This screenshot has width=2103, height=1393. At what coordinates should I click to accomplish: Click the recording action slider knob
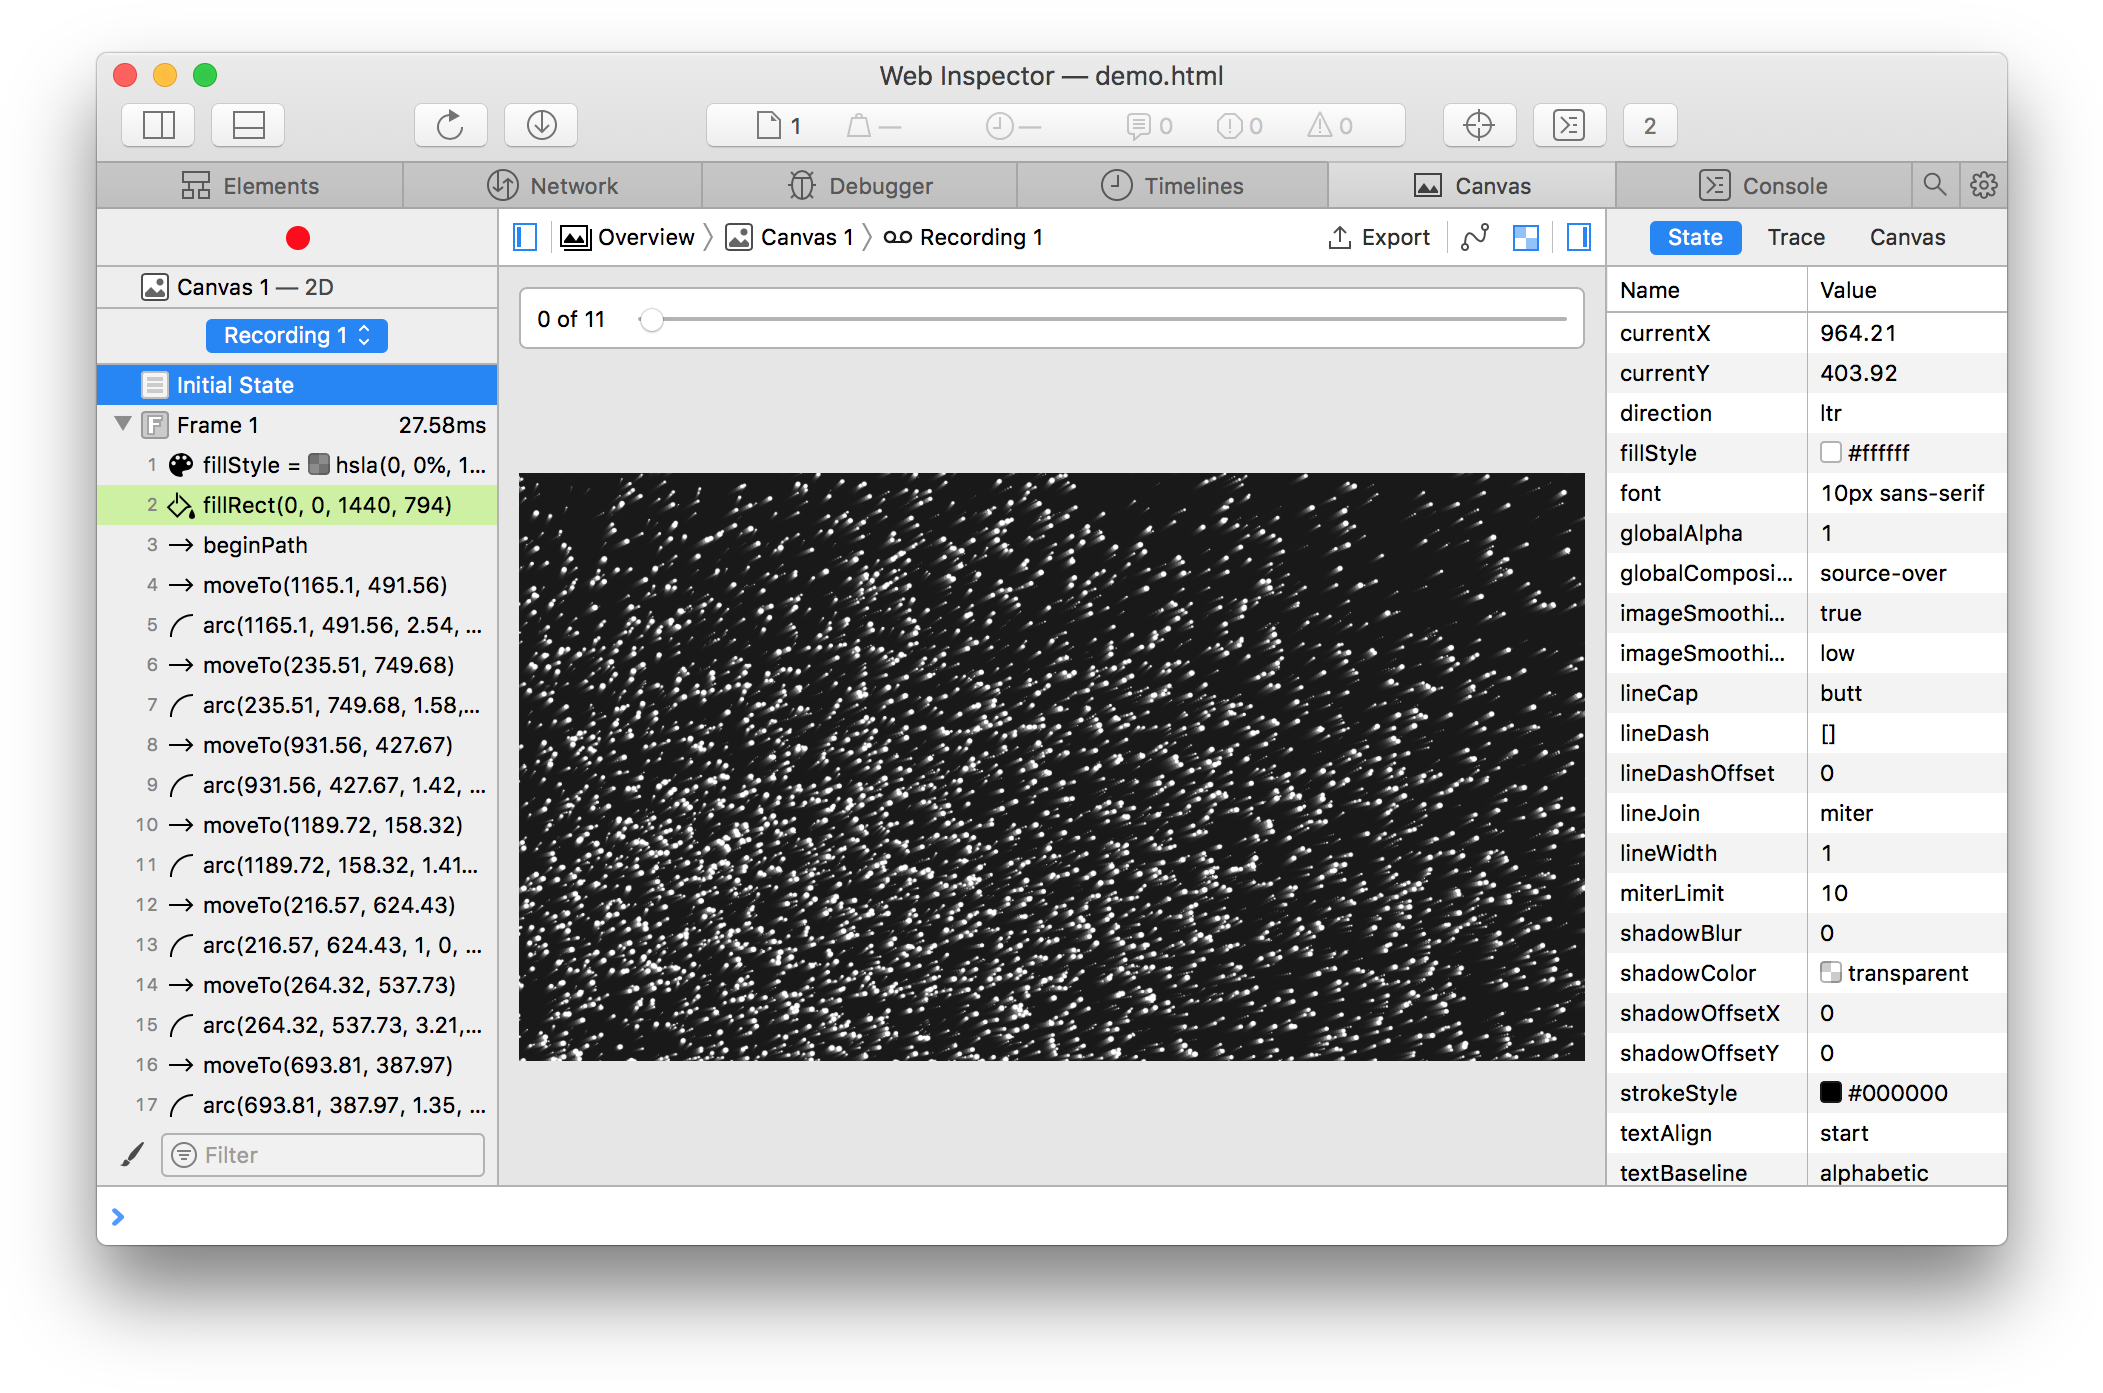pos(651,320)
